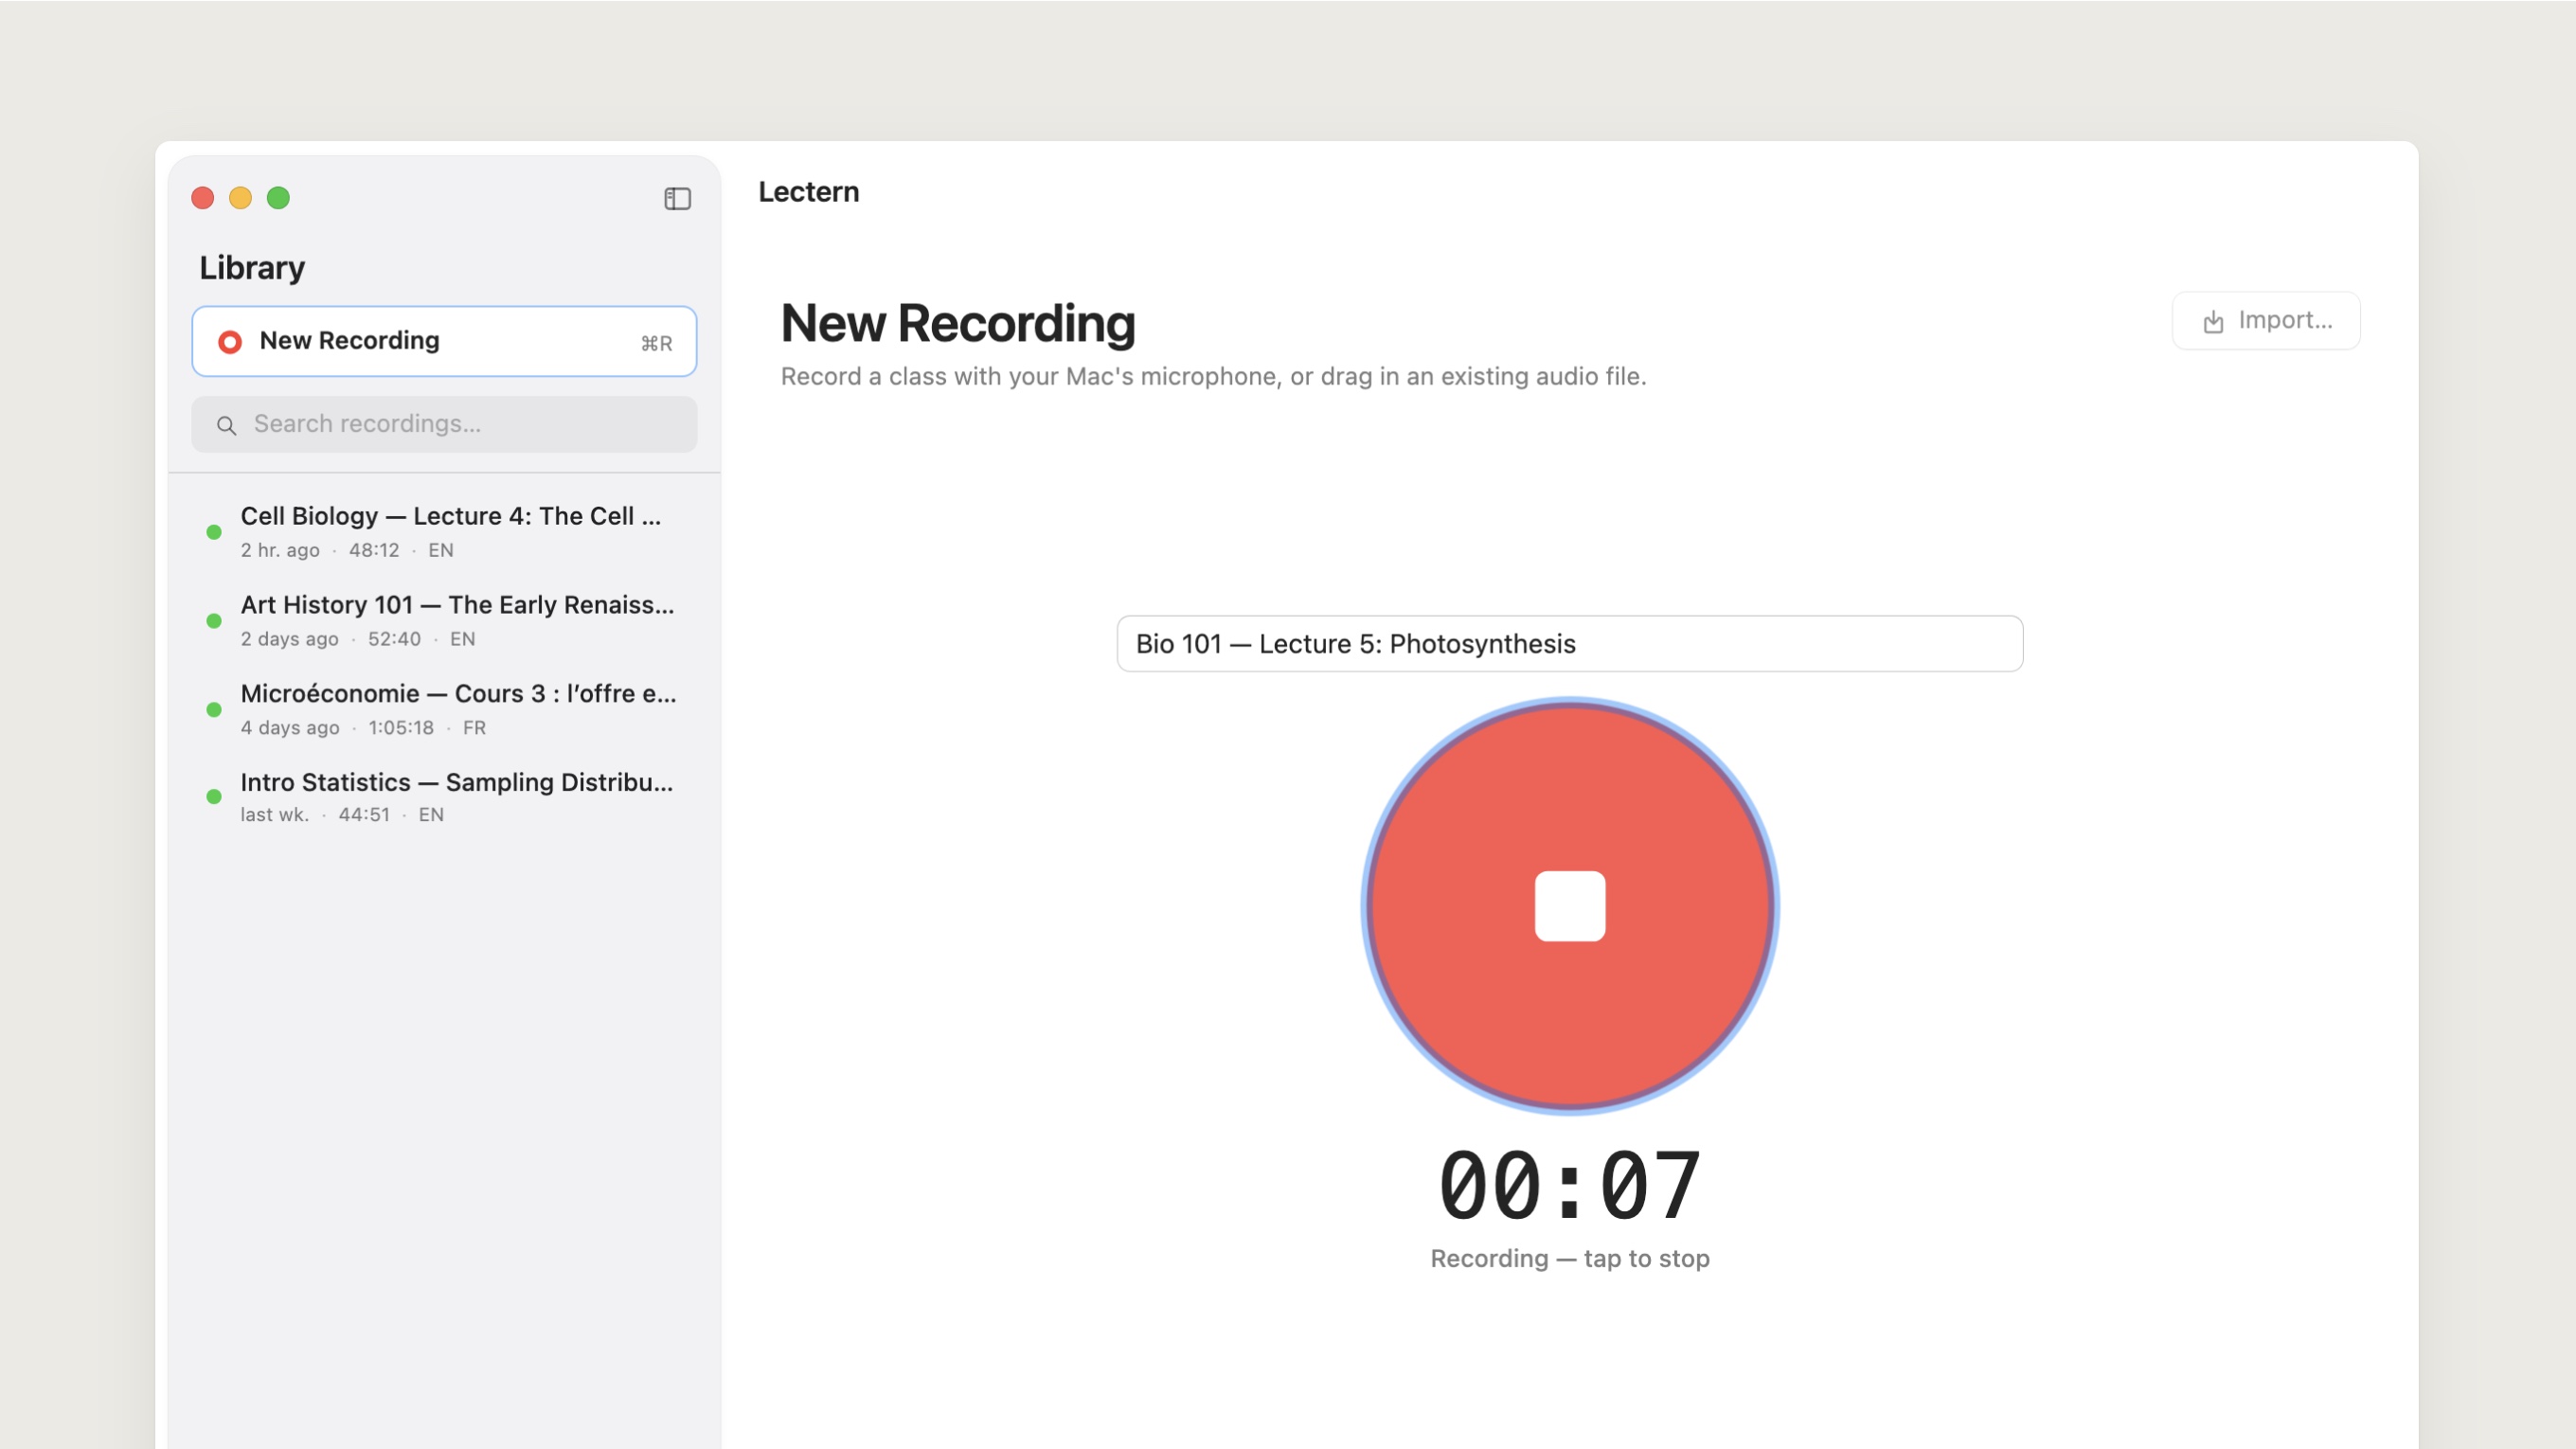Click the green status dot for Microéconomie
Viewport: 2576px width, 1449px height.
click(213, 710)
